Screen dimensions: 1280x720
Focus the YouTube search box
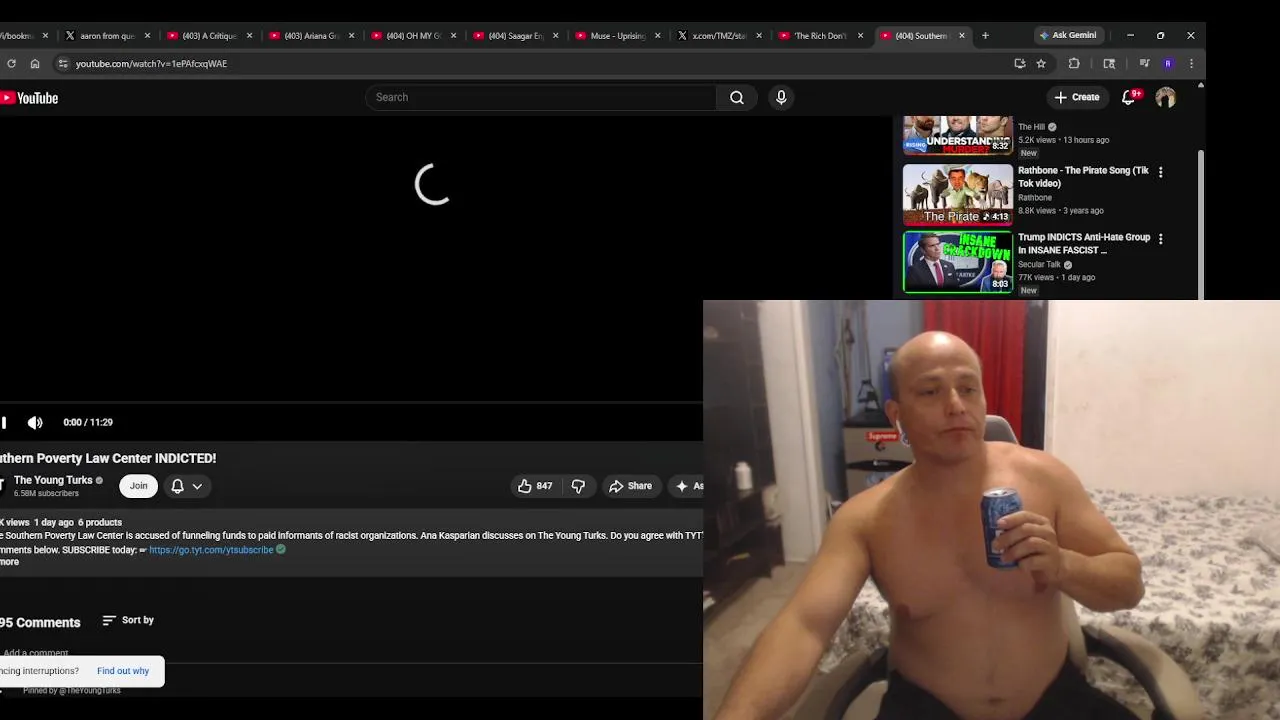pos(540,97)
